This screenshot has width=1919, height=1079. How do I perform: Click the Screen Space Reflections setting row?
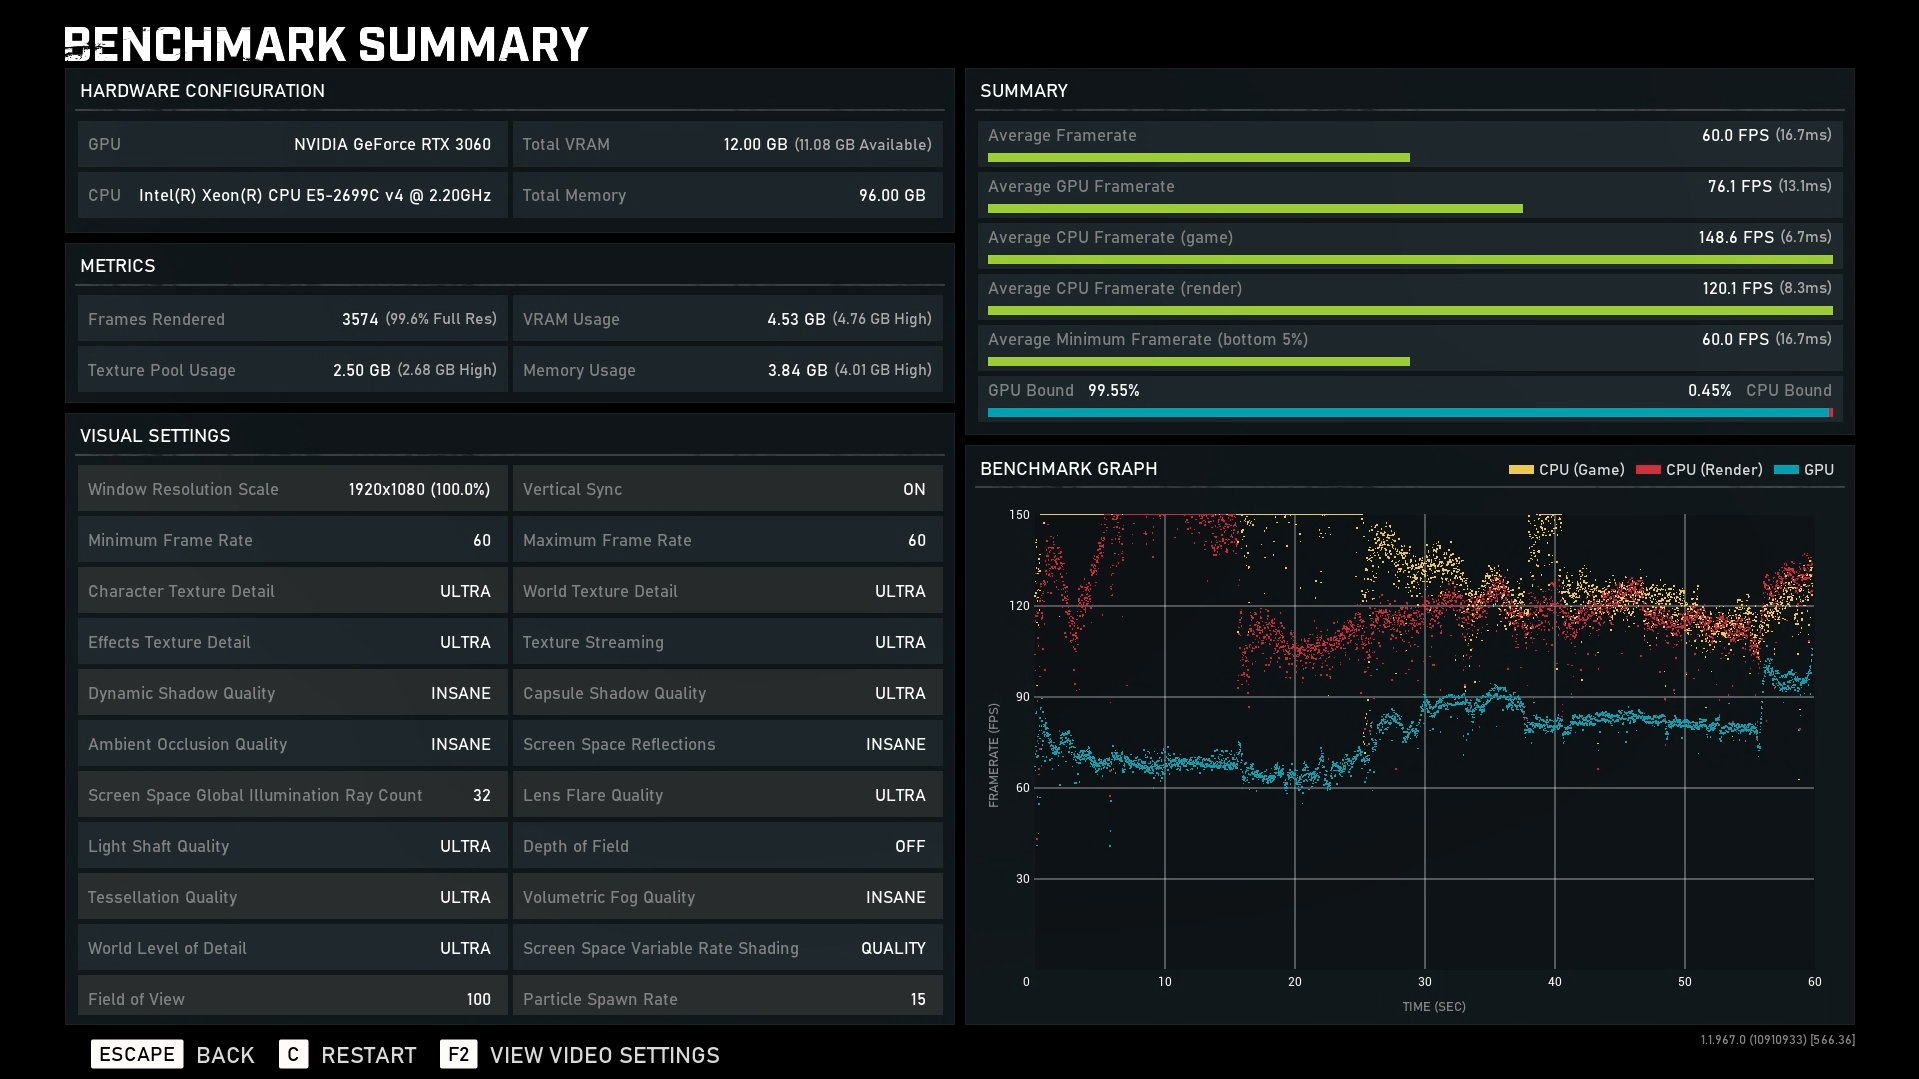click(x=727, y=744)
